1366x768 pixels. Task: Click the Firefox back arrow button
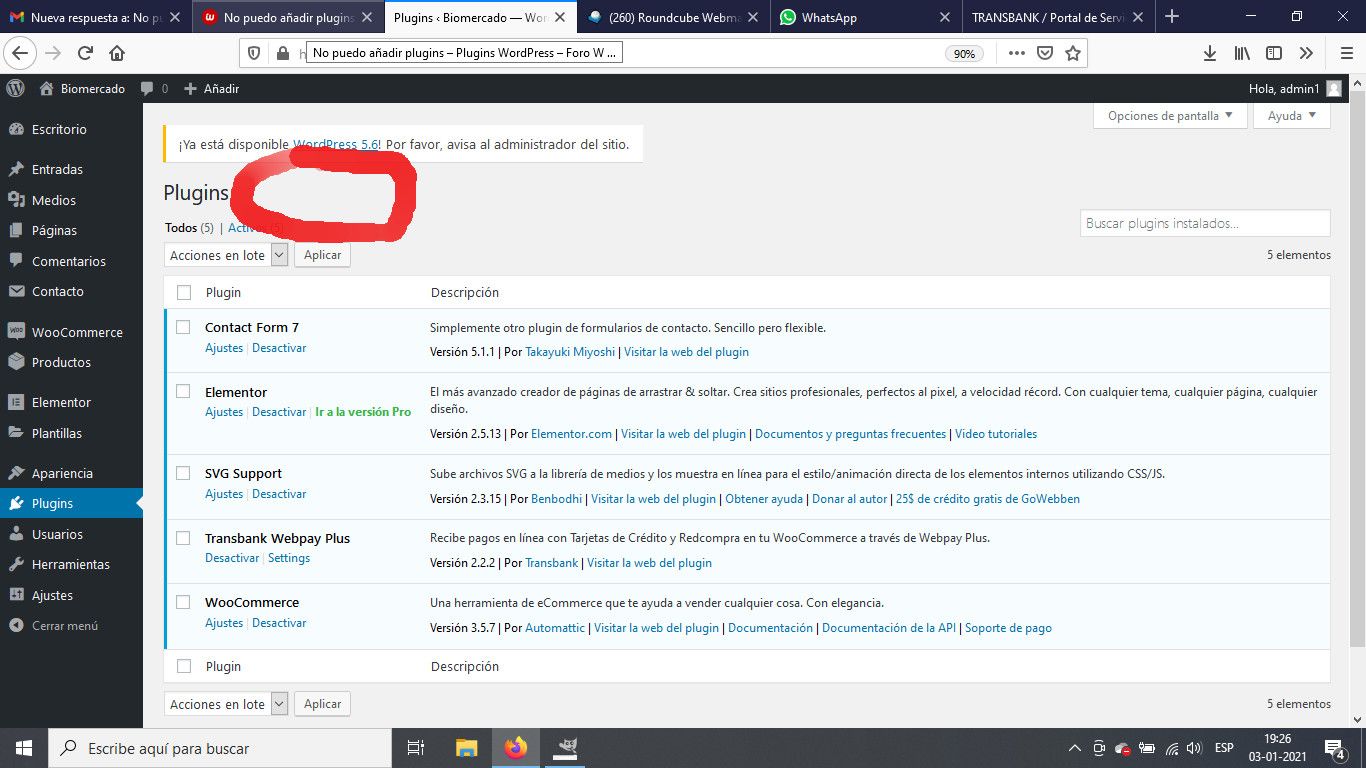20,53
